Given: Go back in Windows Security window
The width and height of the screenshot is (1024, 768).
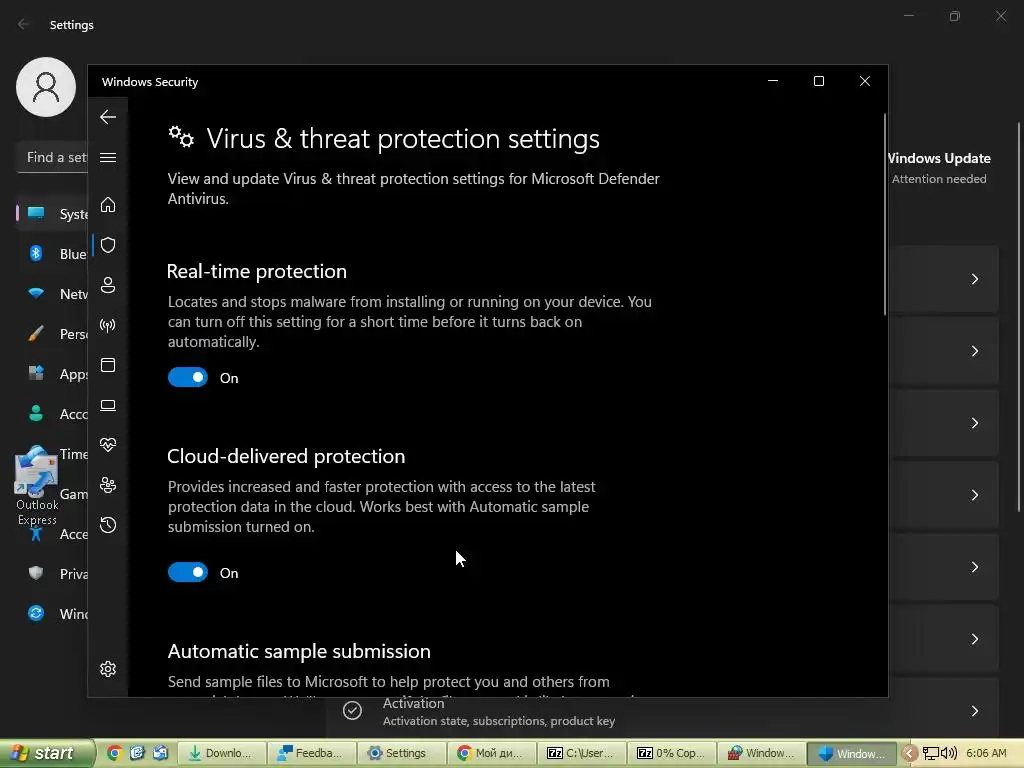Looking at the screenshot, I should pos(108,117).
